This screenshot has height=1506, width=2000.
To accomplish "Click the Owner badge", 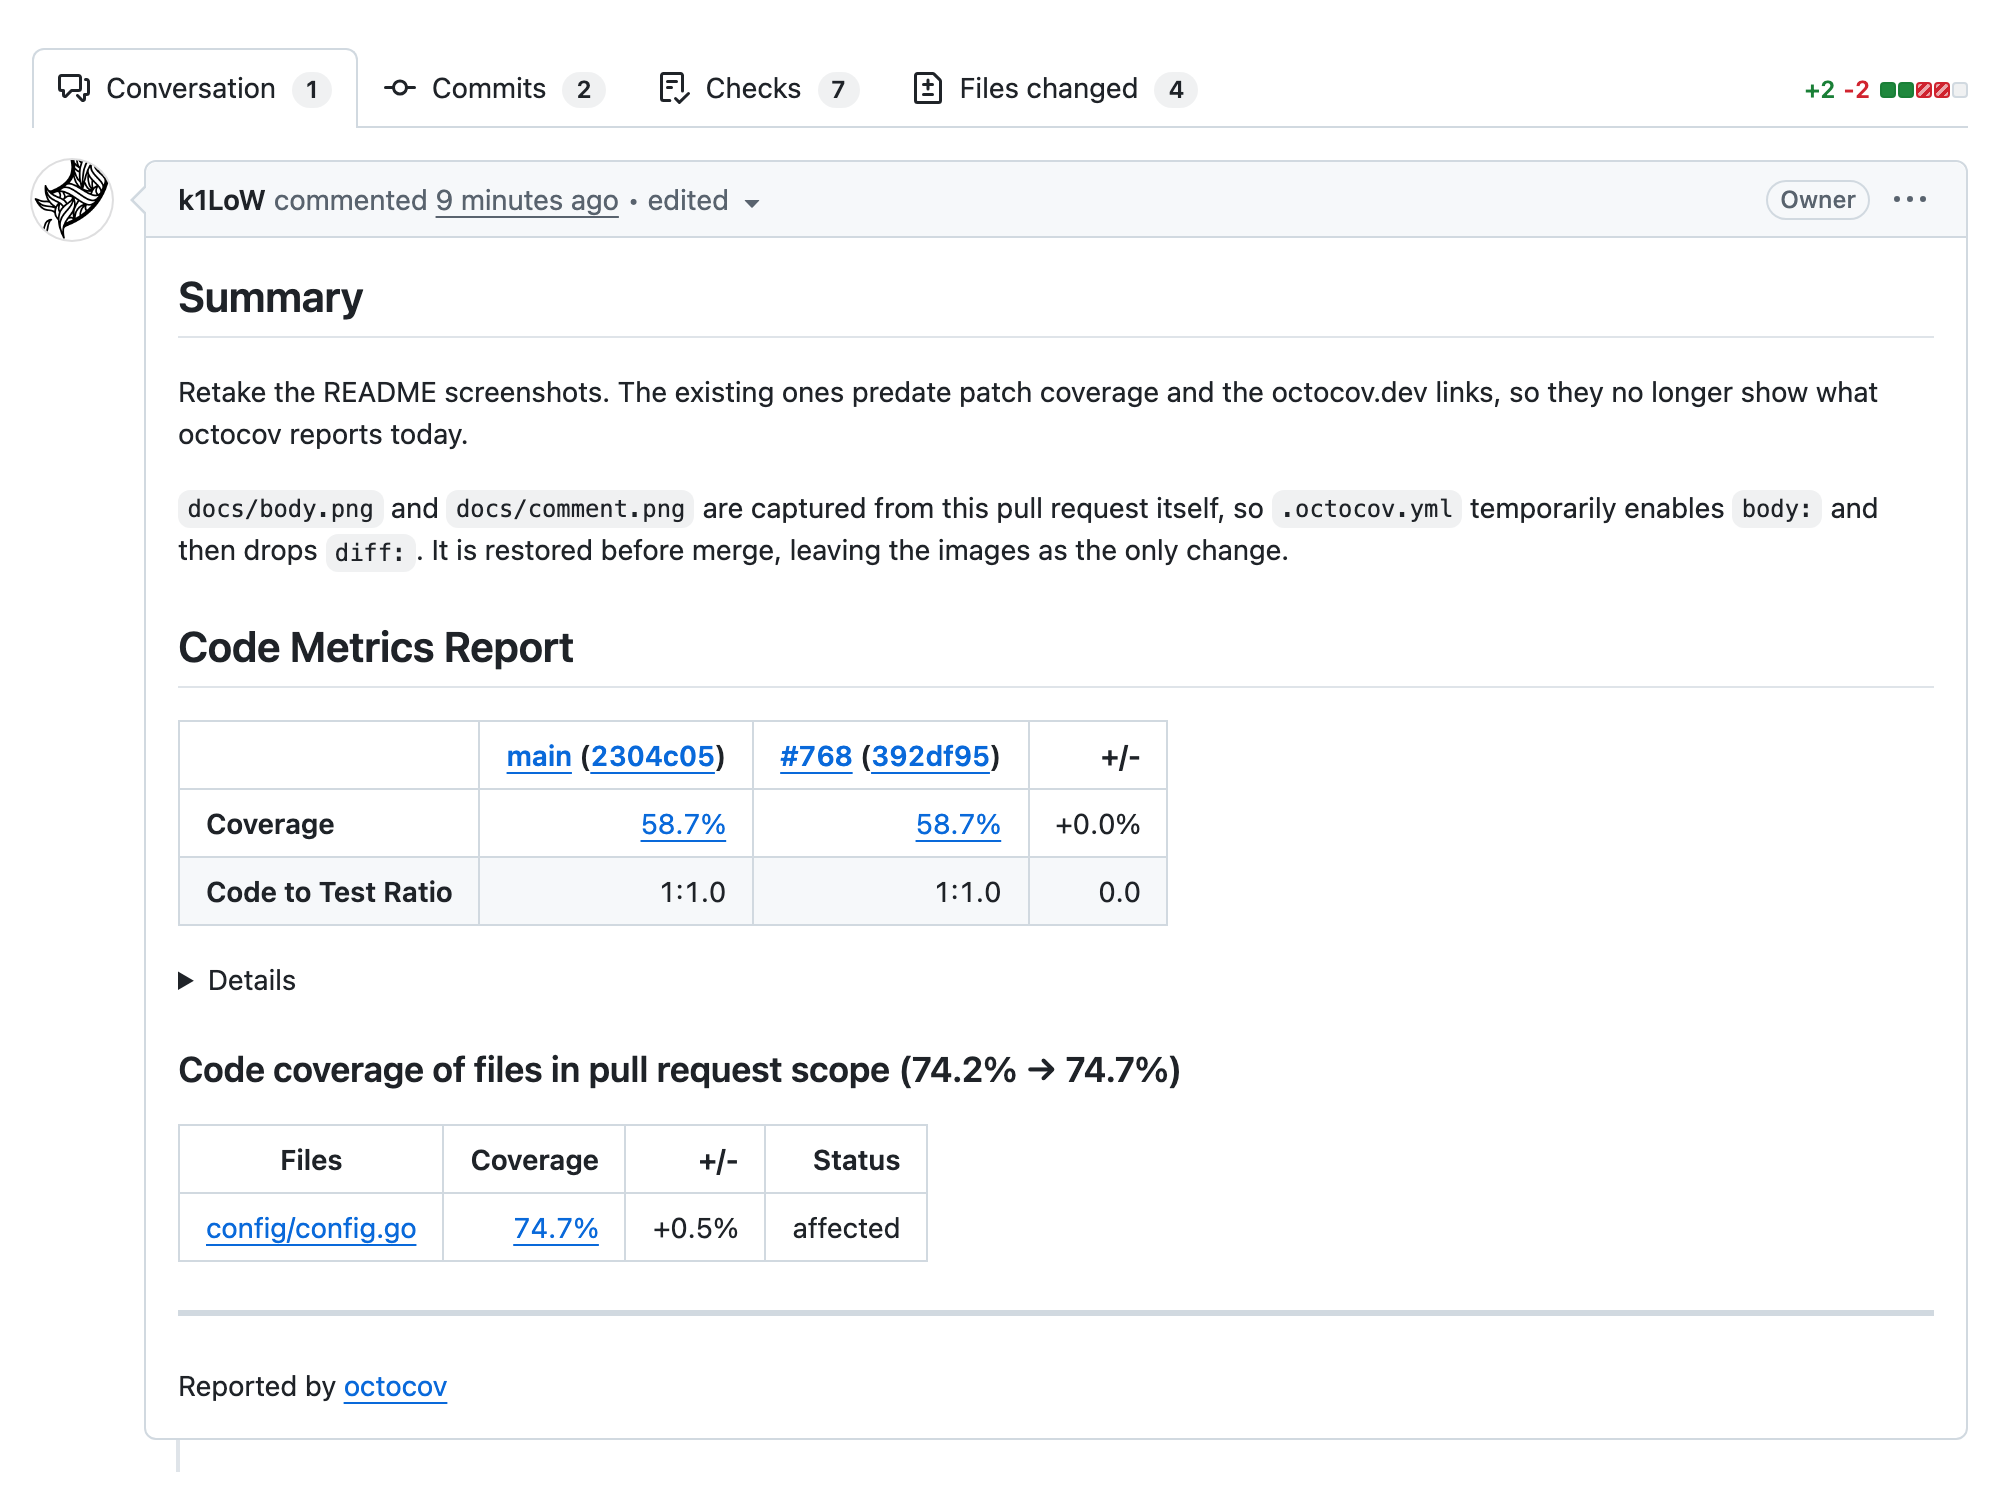I will point(1817,200).
